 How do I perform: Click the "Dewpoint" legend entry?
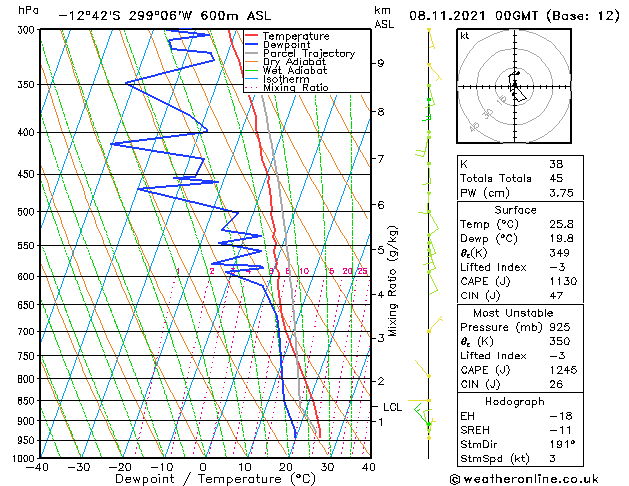pyautogui.click(x=286, y=45)
